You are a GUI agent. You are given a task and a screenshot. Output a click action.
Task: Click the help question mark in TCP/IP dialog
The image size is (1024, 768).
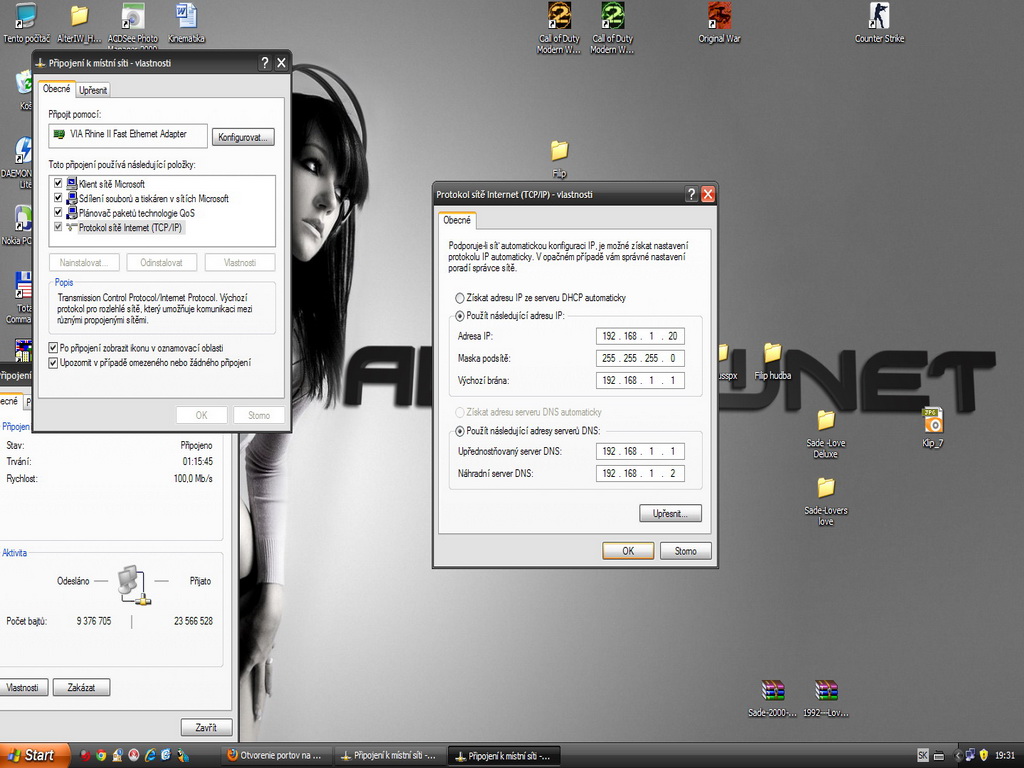(691, 194)
